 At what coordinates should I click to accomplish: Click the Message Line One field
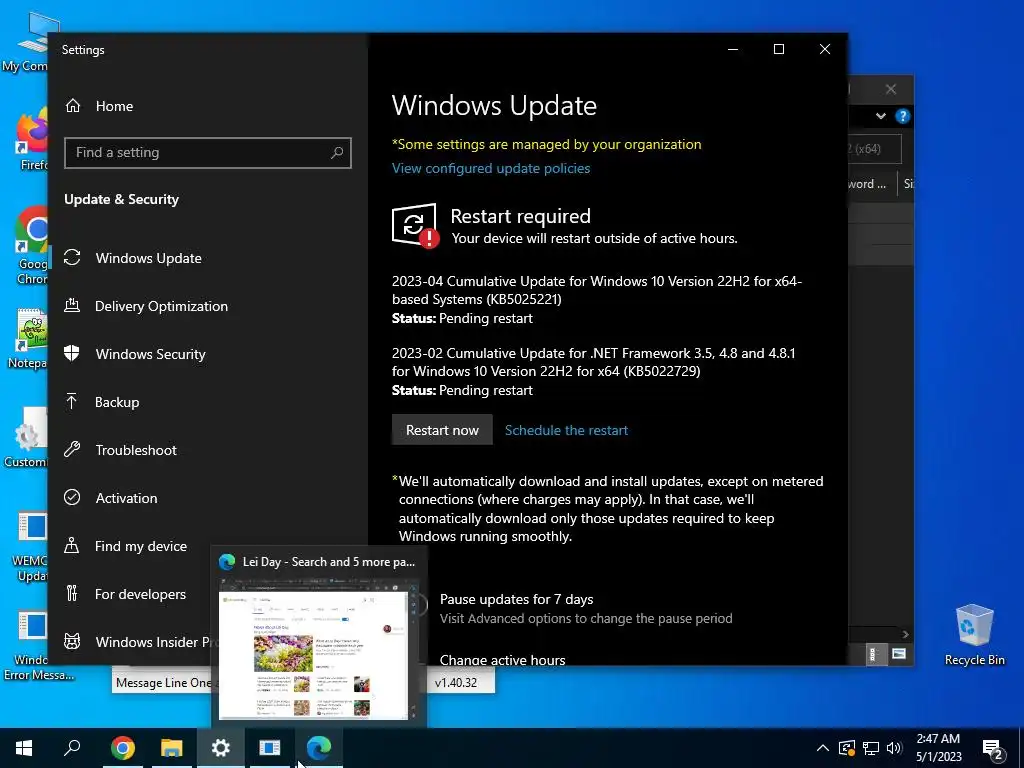[162, 683]
